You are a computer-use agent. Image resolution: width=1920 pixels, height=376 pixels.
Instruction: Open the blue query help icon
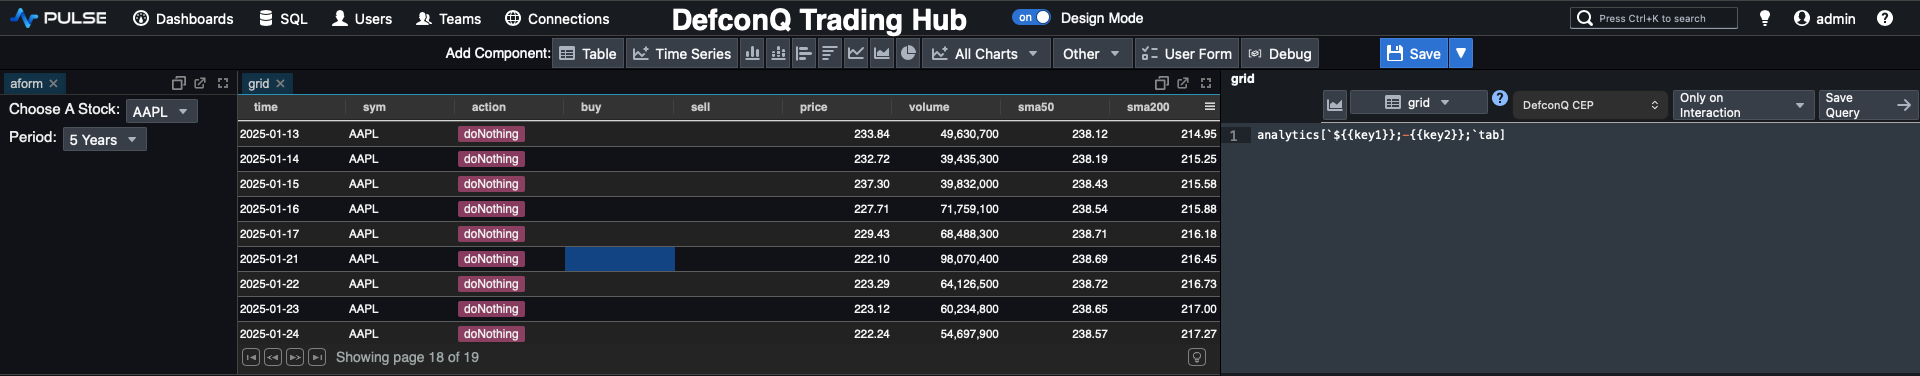[x=1500, y=98]
